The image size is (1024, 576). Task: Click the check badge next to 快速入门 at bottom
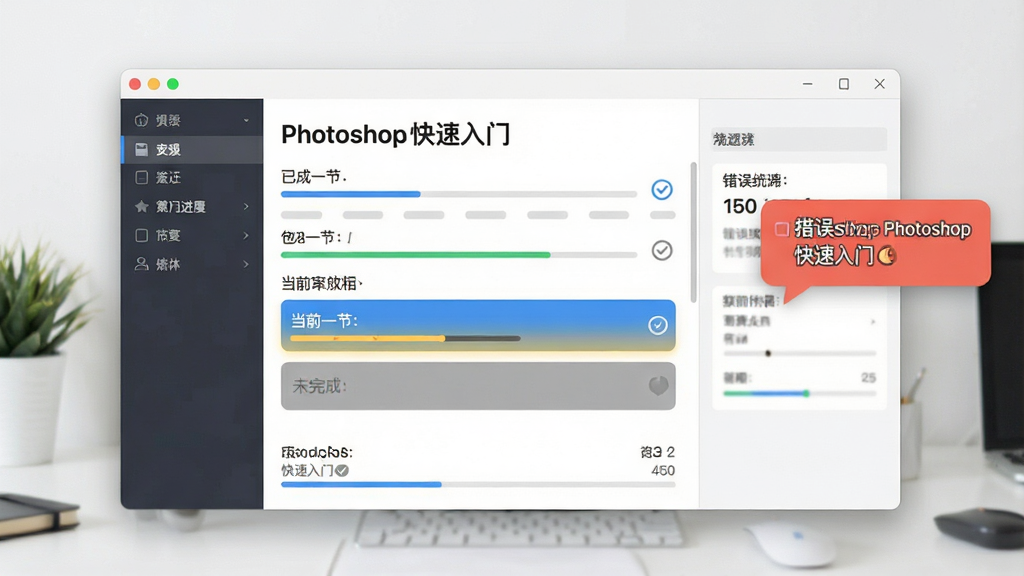pos(342,470)
